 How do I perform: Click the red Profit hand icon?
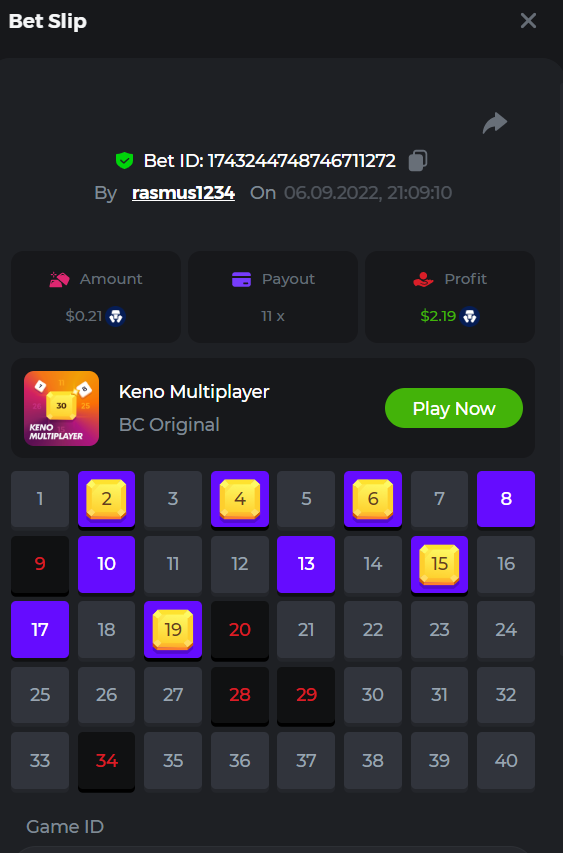423,279
